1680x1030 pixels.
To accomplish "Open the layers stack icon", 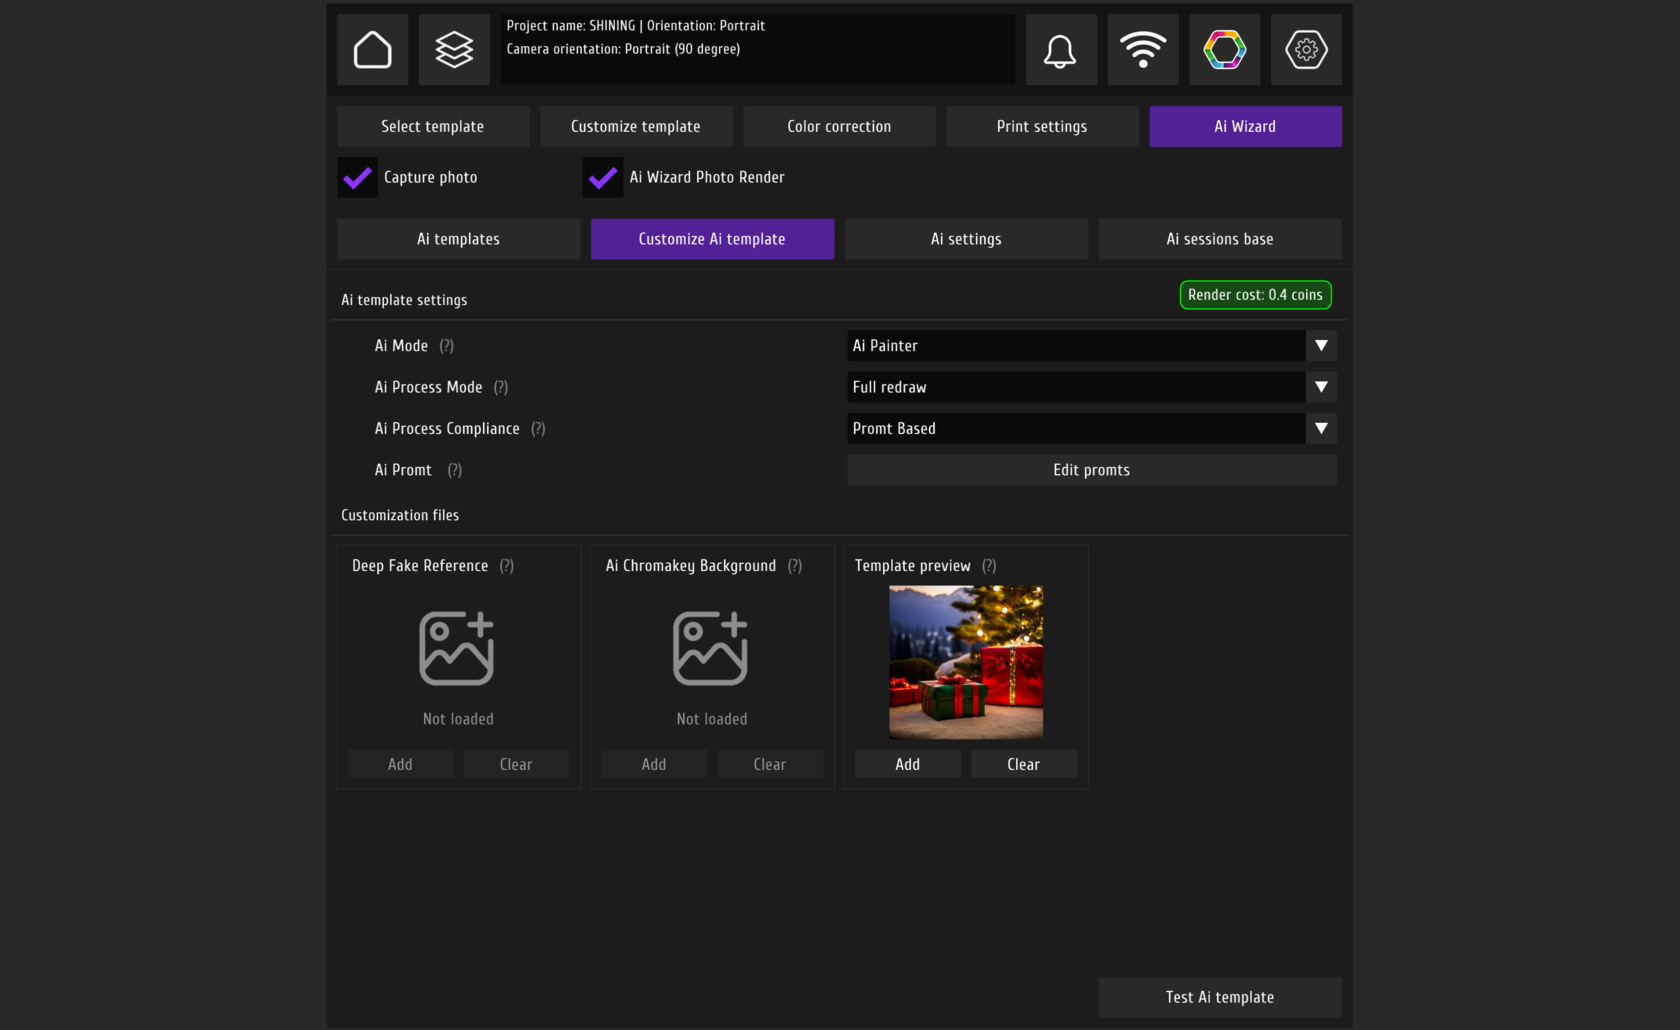I will [454, 49].
